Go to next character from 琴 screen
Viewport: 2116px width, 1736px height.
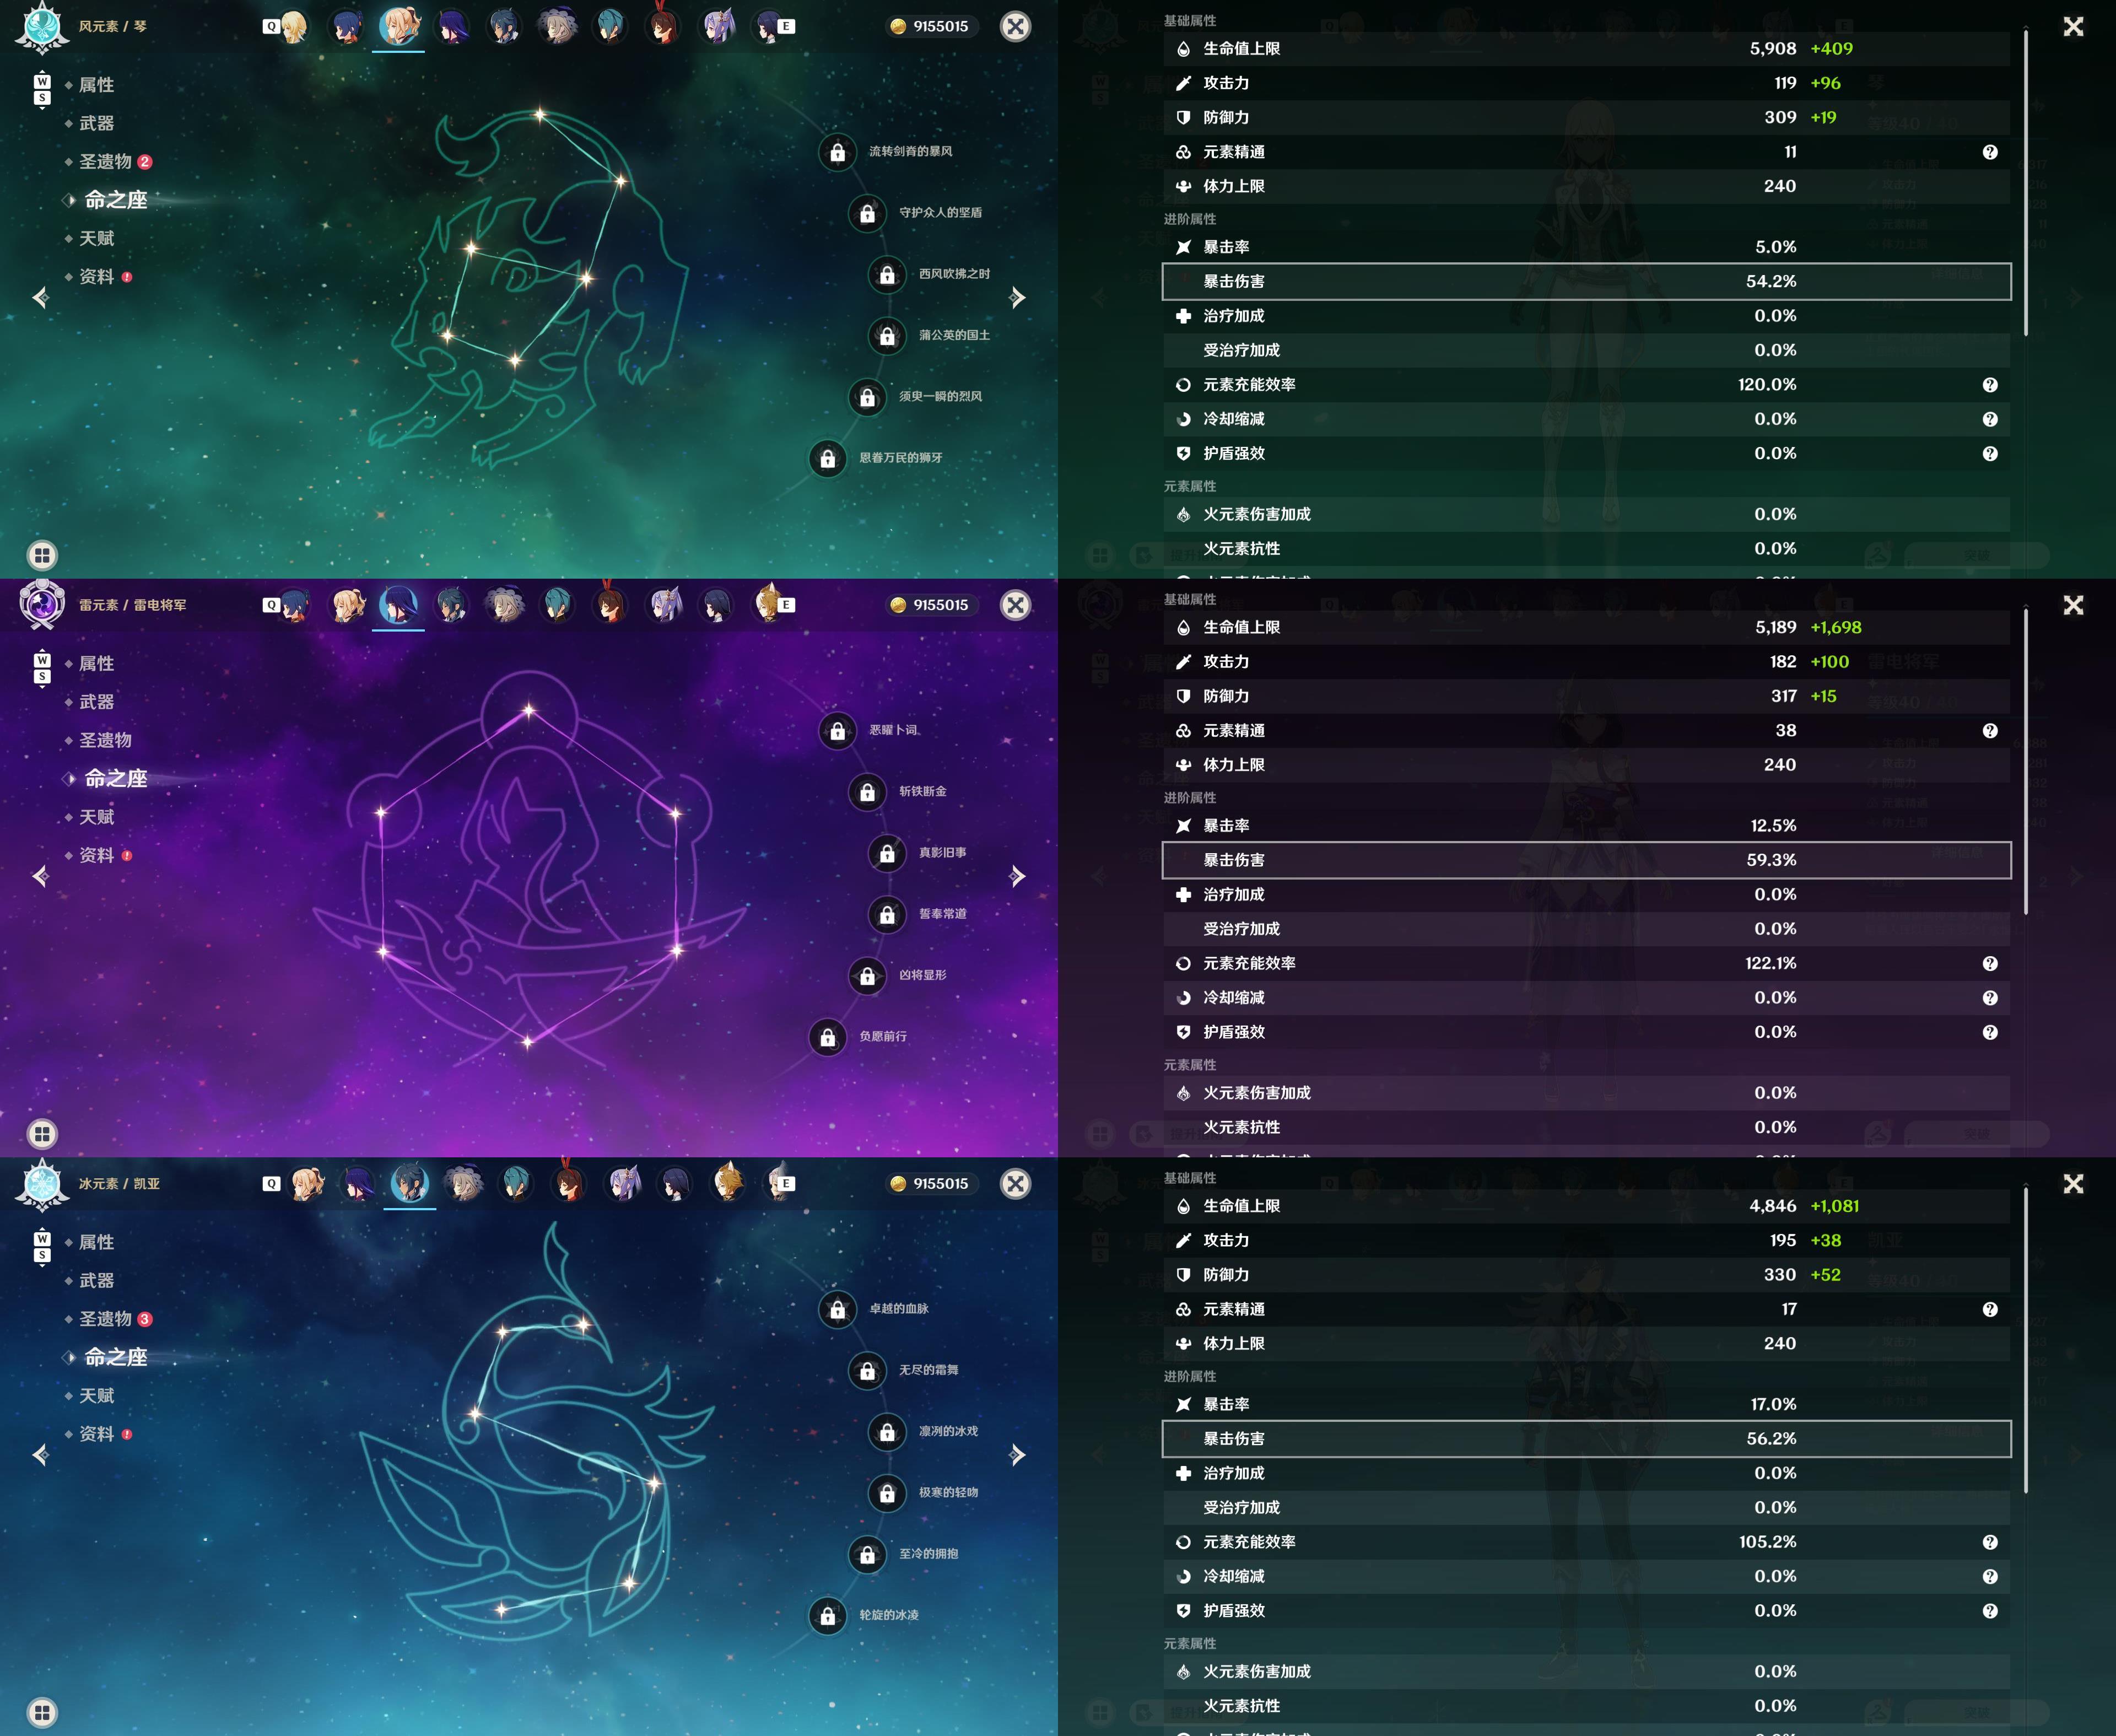click(1017, 297)
